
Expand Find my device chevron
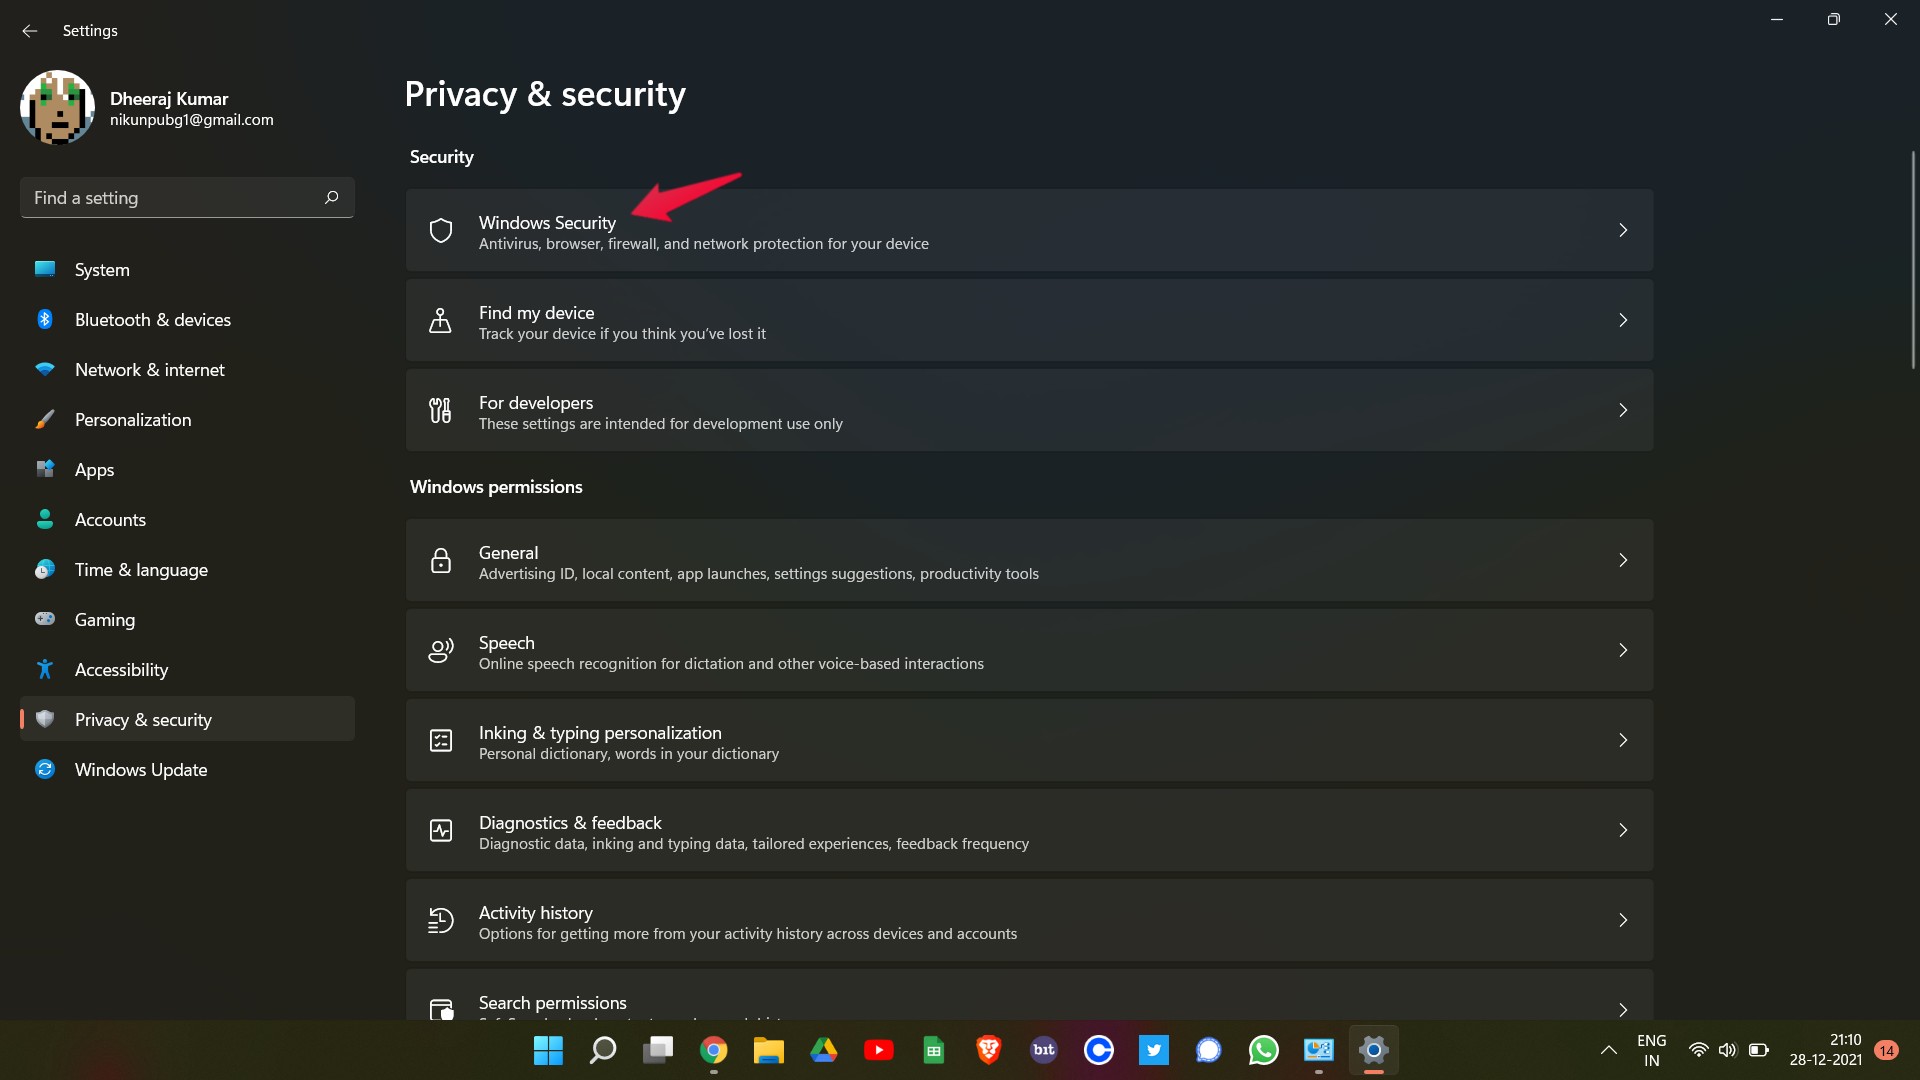[1623, 320]
